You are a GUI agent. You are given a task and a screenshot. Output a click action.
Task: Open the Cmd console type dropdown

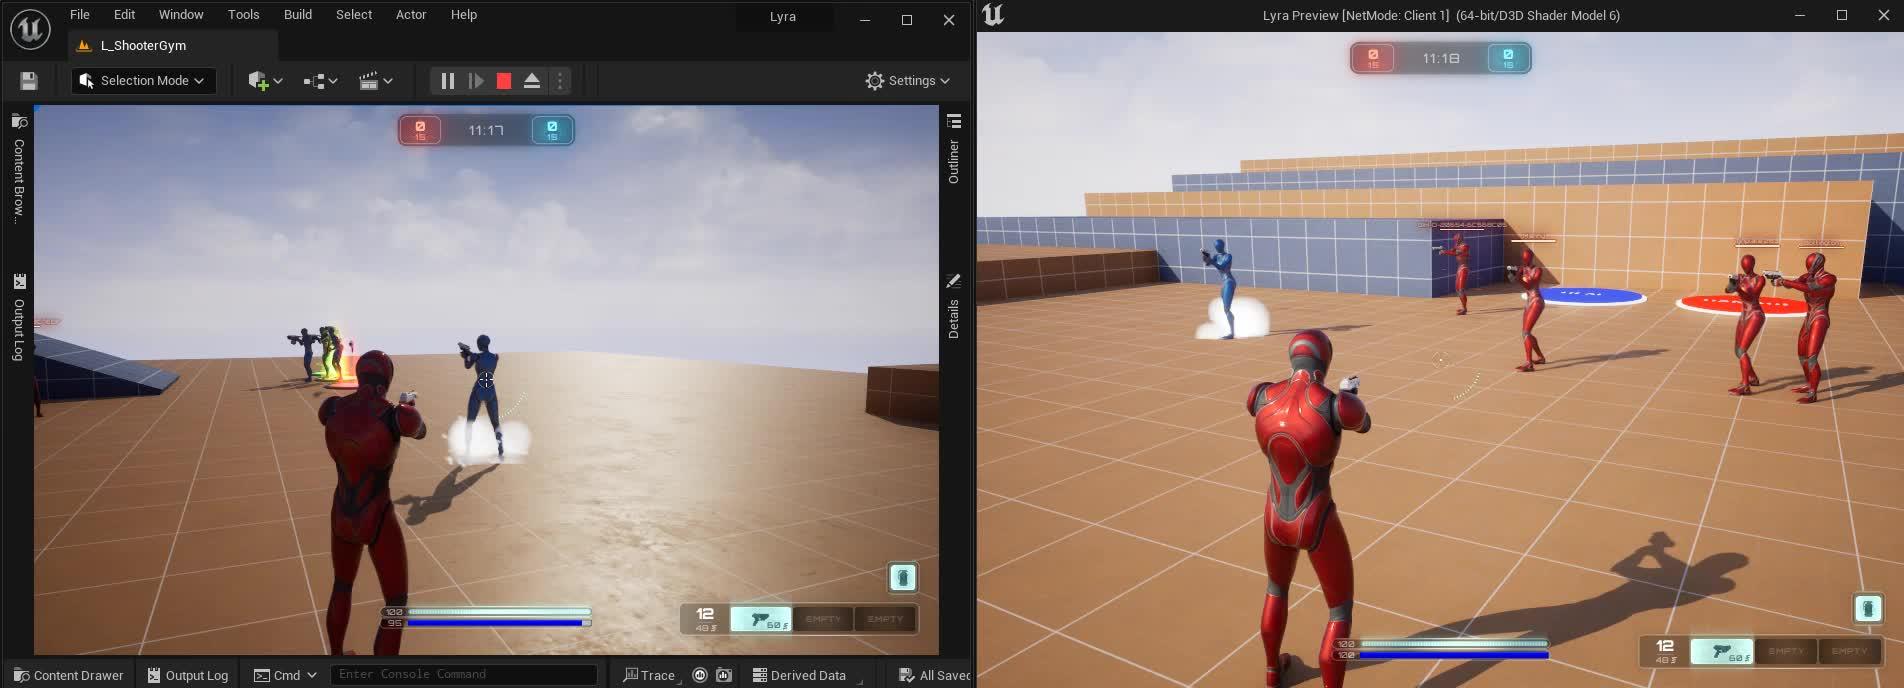coord(285,675)
